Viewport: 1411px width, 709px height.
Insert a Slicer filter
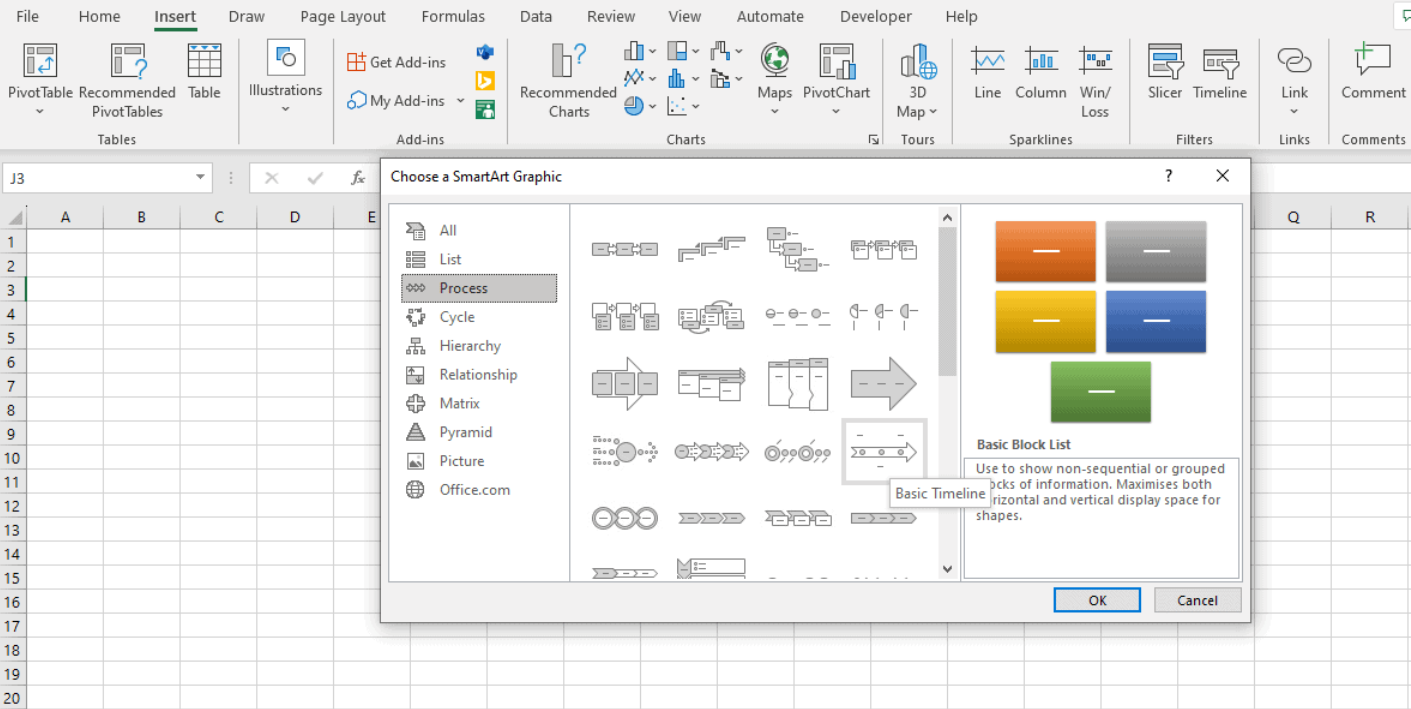[x=1164, y=75]
